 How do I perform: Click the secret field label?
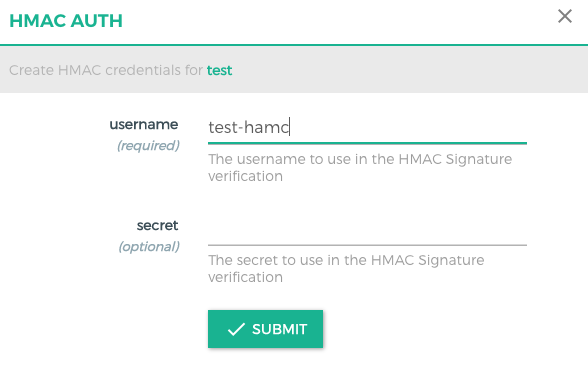coord(157,225)
